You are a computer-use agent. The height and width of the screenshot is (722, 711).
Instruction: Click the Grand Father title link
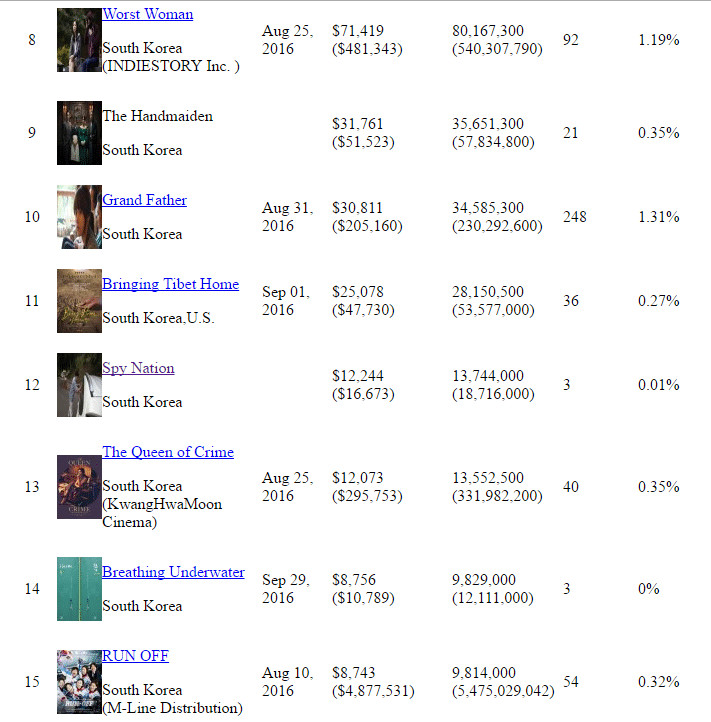point(144,200)
